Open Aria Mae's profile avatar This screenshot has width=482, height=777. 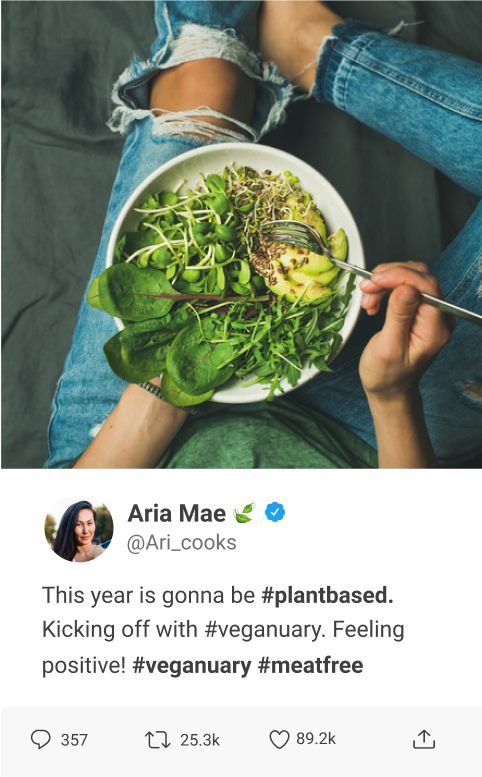(79, 531)
